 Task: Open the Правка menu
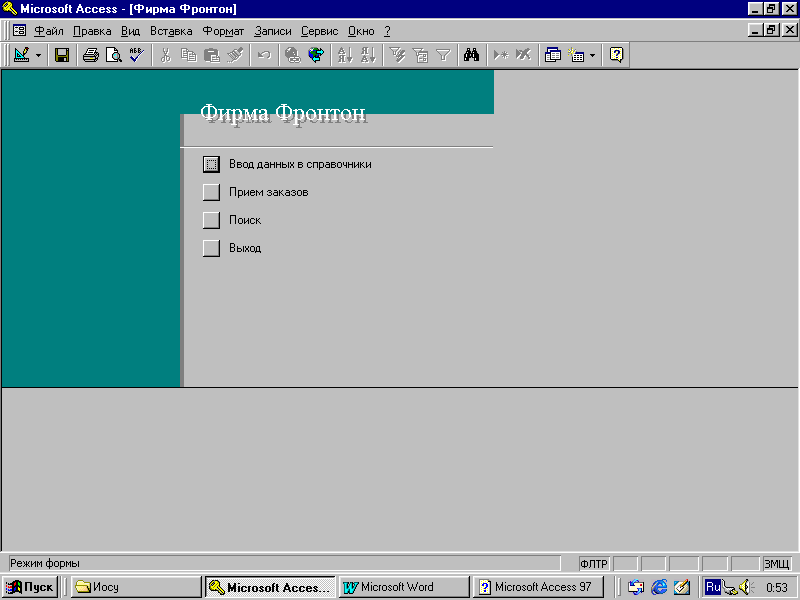92,31
